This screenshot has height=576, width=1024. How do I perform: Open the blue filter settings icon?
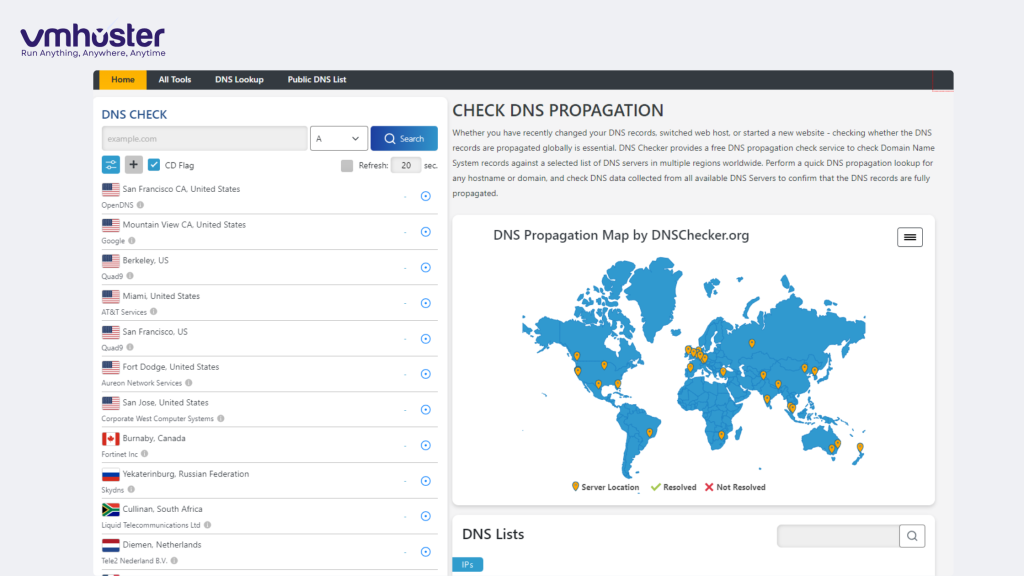(111, 165)
